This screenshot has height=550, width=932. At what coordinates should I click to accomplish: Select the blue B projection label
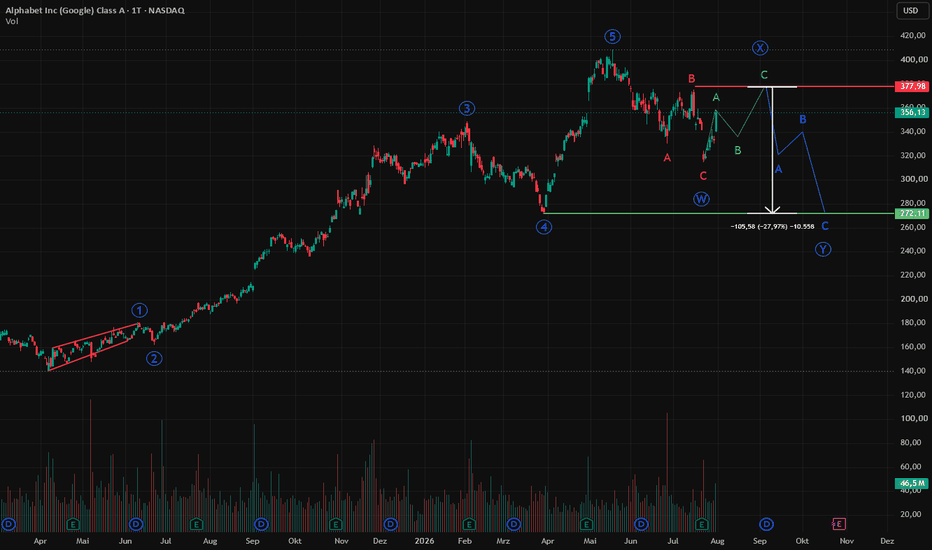click(802, 120)
